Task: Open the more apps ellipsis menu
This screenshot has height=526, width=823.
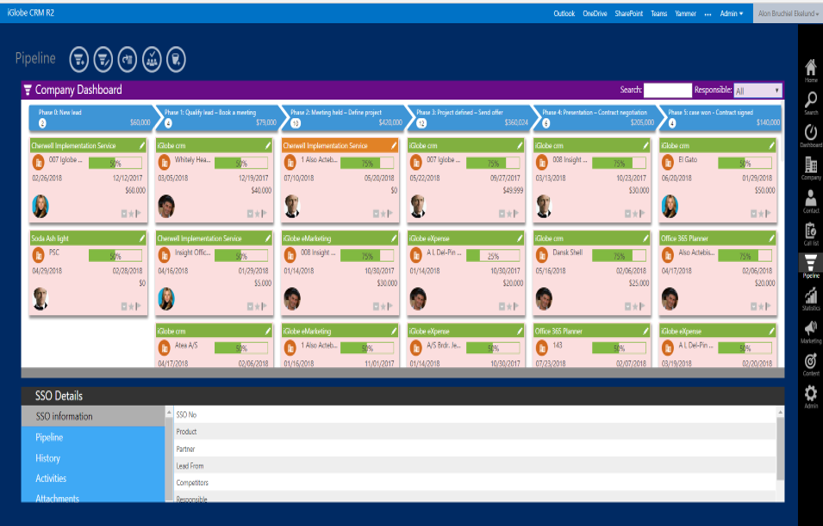Action: (708, 14)
